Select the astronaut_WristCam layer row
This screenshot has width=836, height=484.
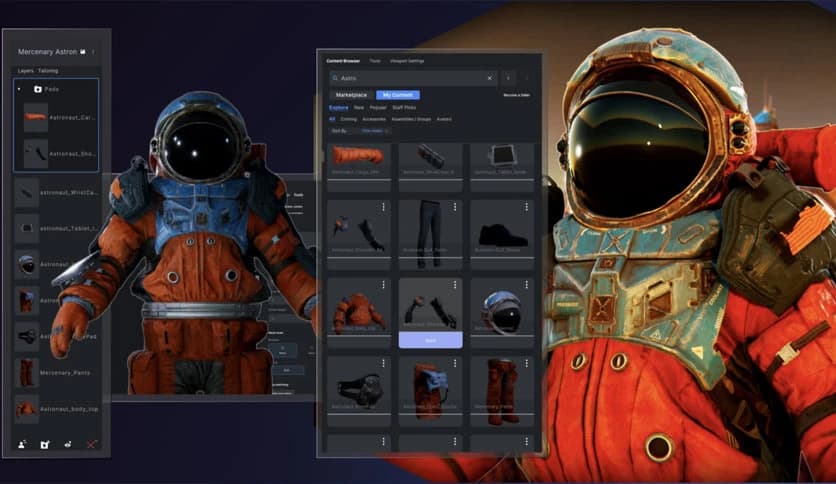(57, 192)
